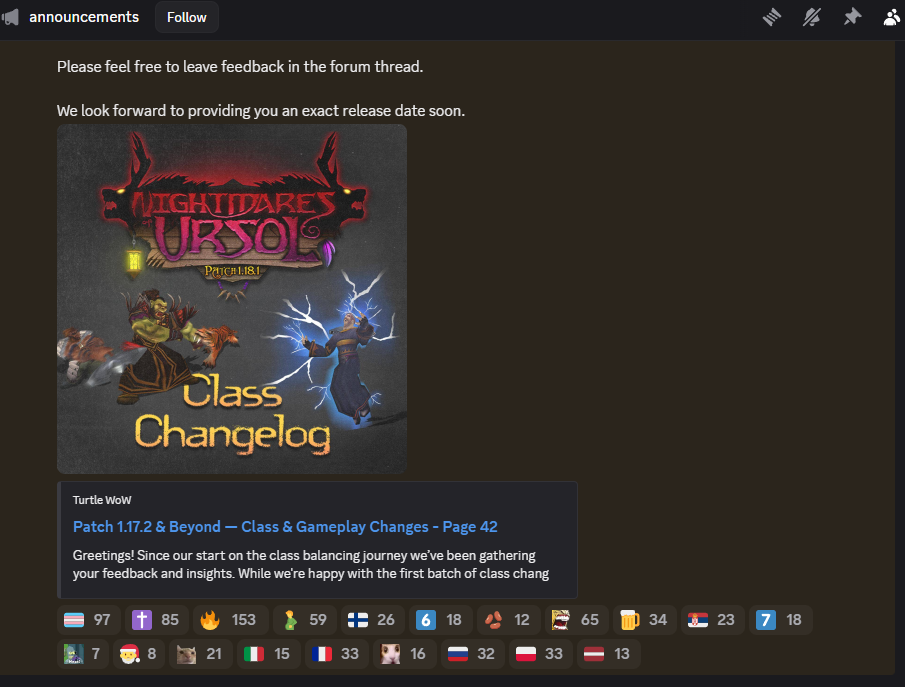Open the Nightmares of Ursol changelog image
Image resolution: width=905 pixels, height=687 pixels.
232,299
